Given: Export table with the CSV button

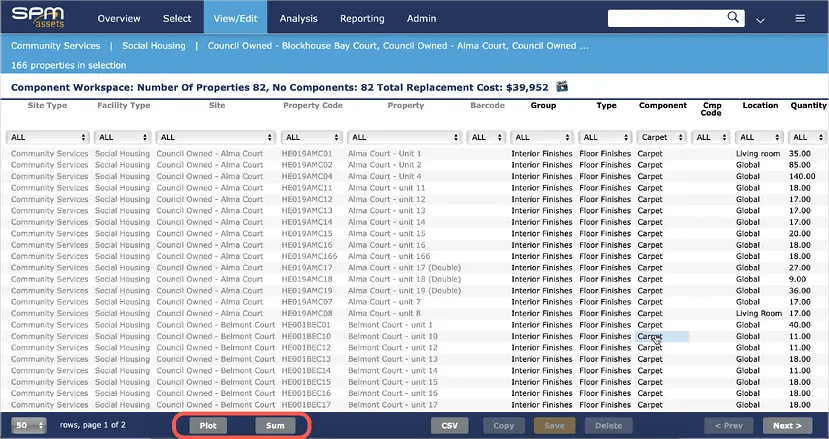Looking at the screenshot, I should [450, 425].
